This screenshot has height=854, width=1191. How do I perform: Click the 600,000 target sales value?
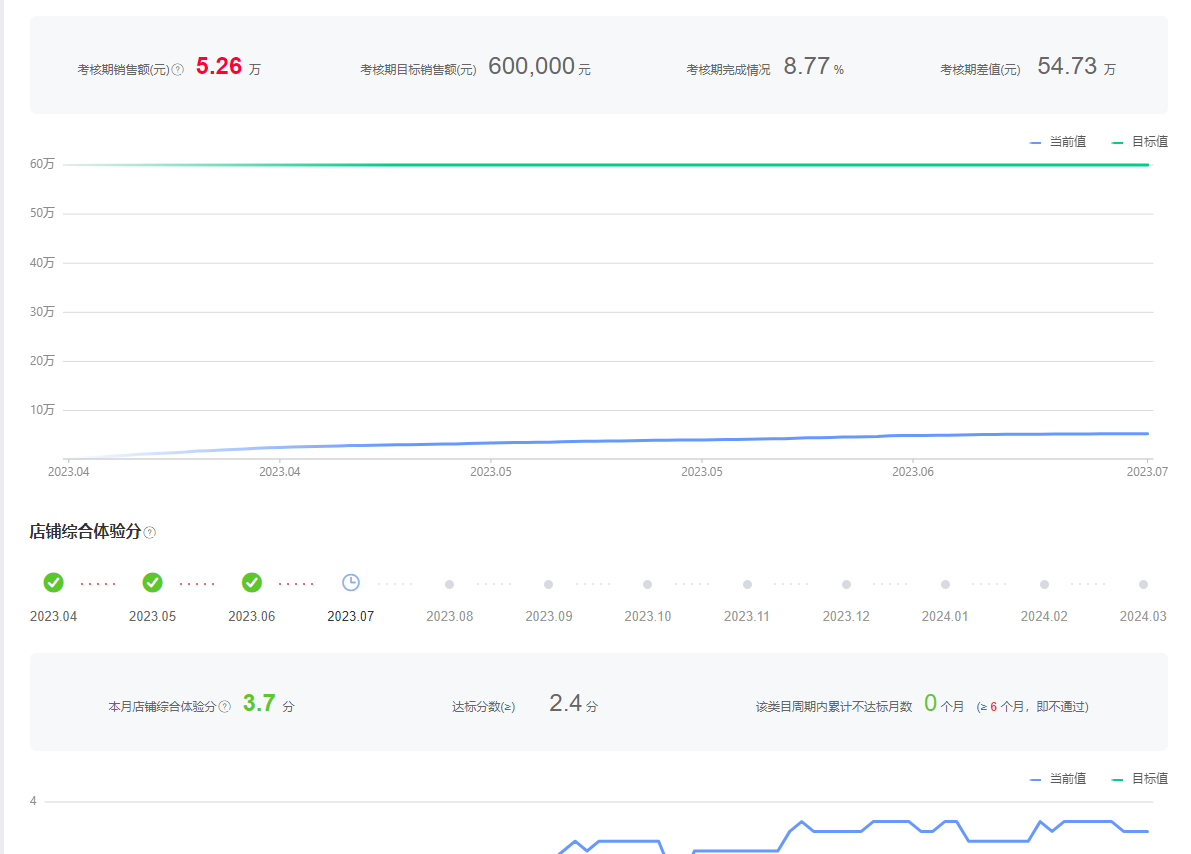[531, 67]
